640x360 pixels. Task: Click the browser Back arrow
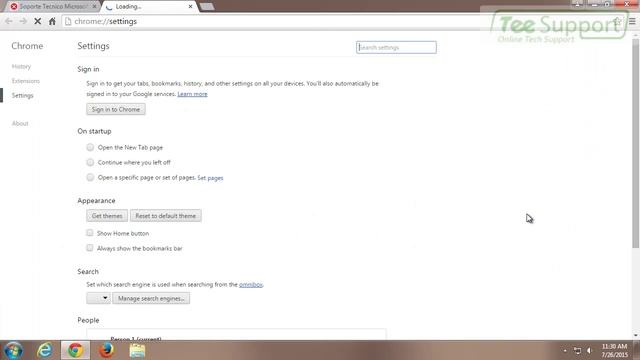(x=9, y=21)
